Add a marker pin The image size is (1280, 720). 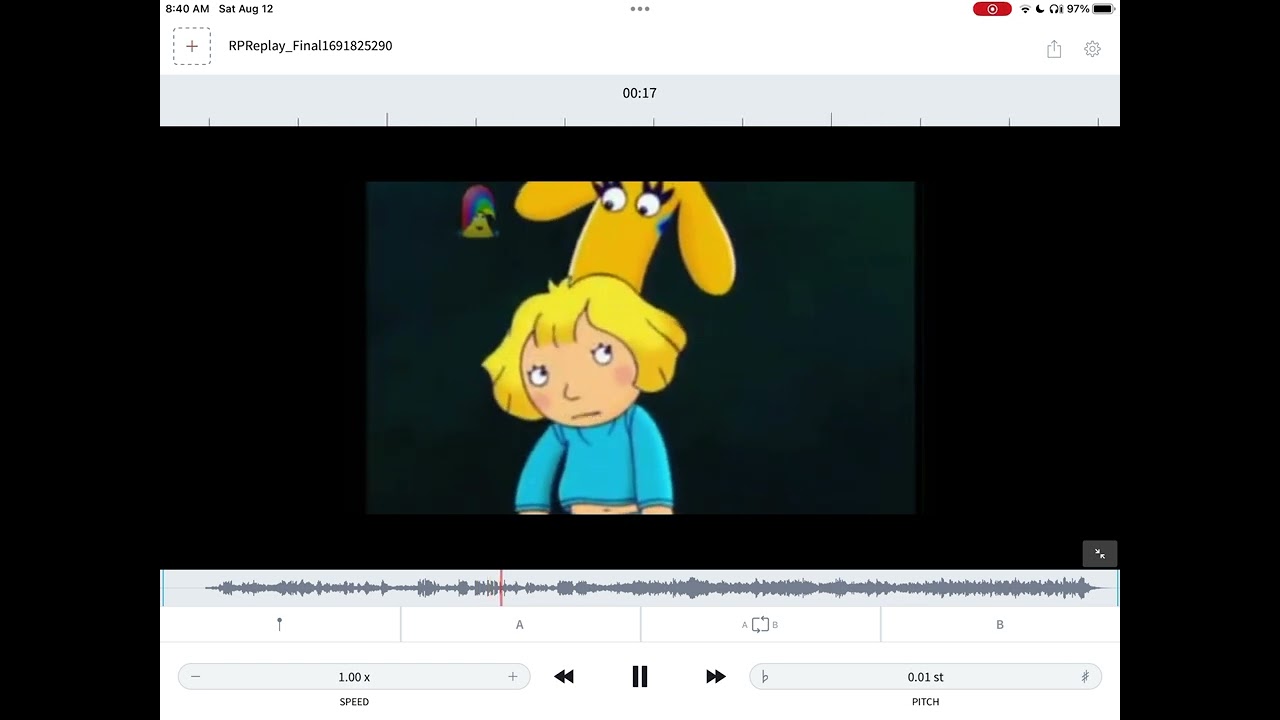[x=279, y=624]
